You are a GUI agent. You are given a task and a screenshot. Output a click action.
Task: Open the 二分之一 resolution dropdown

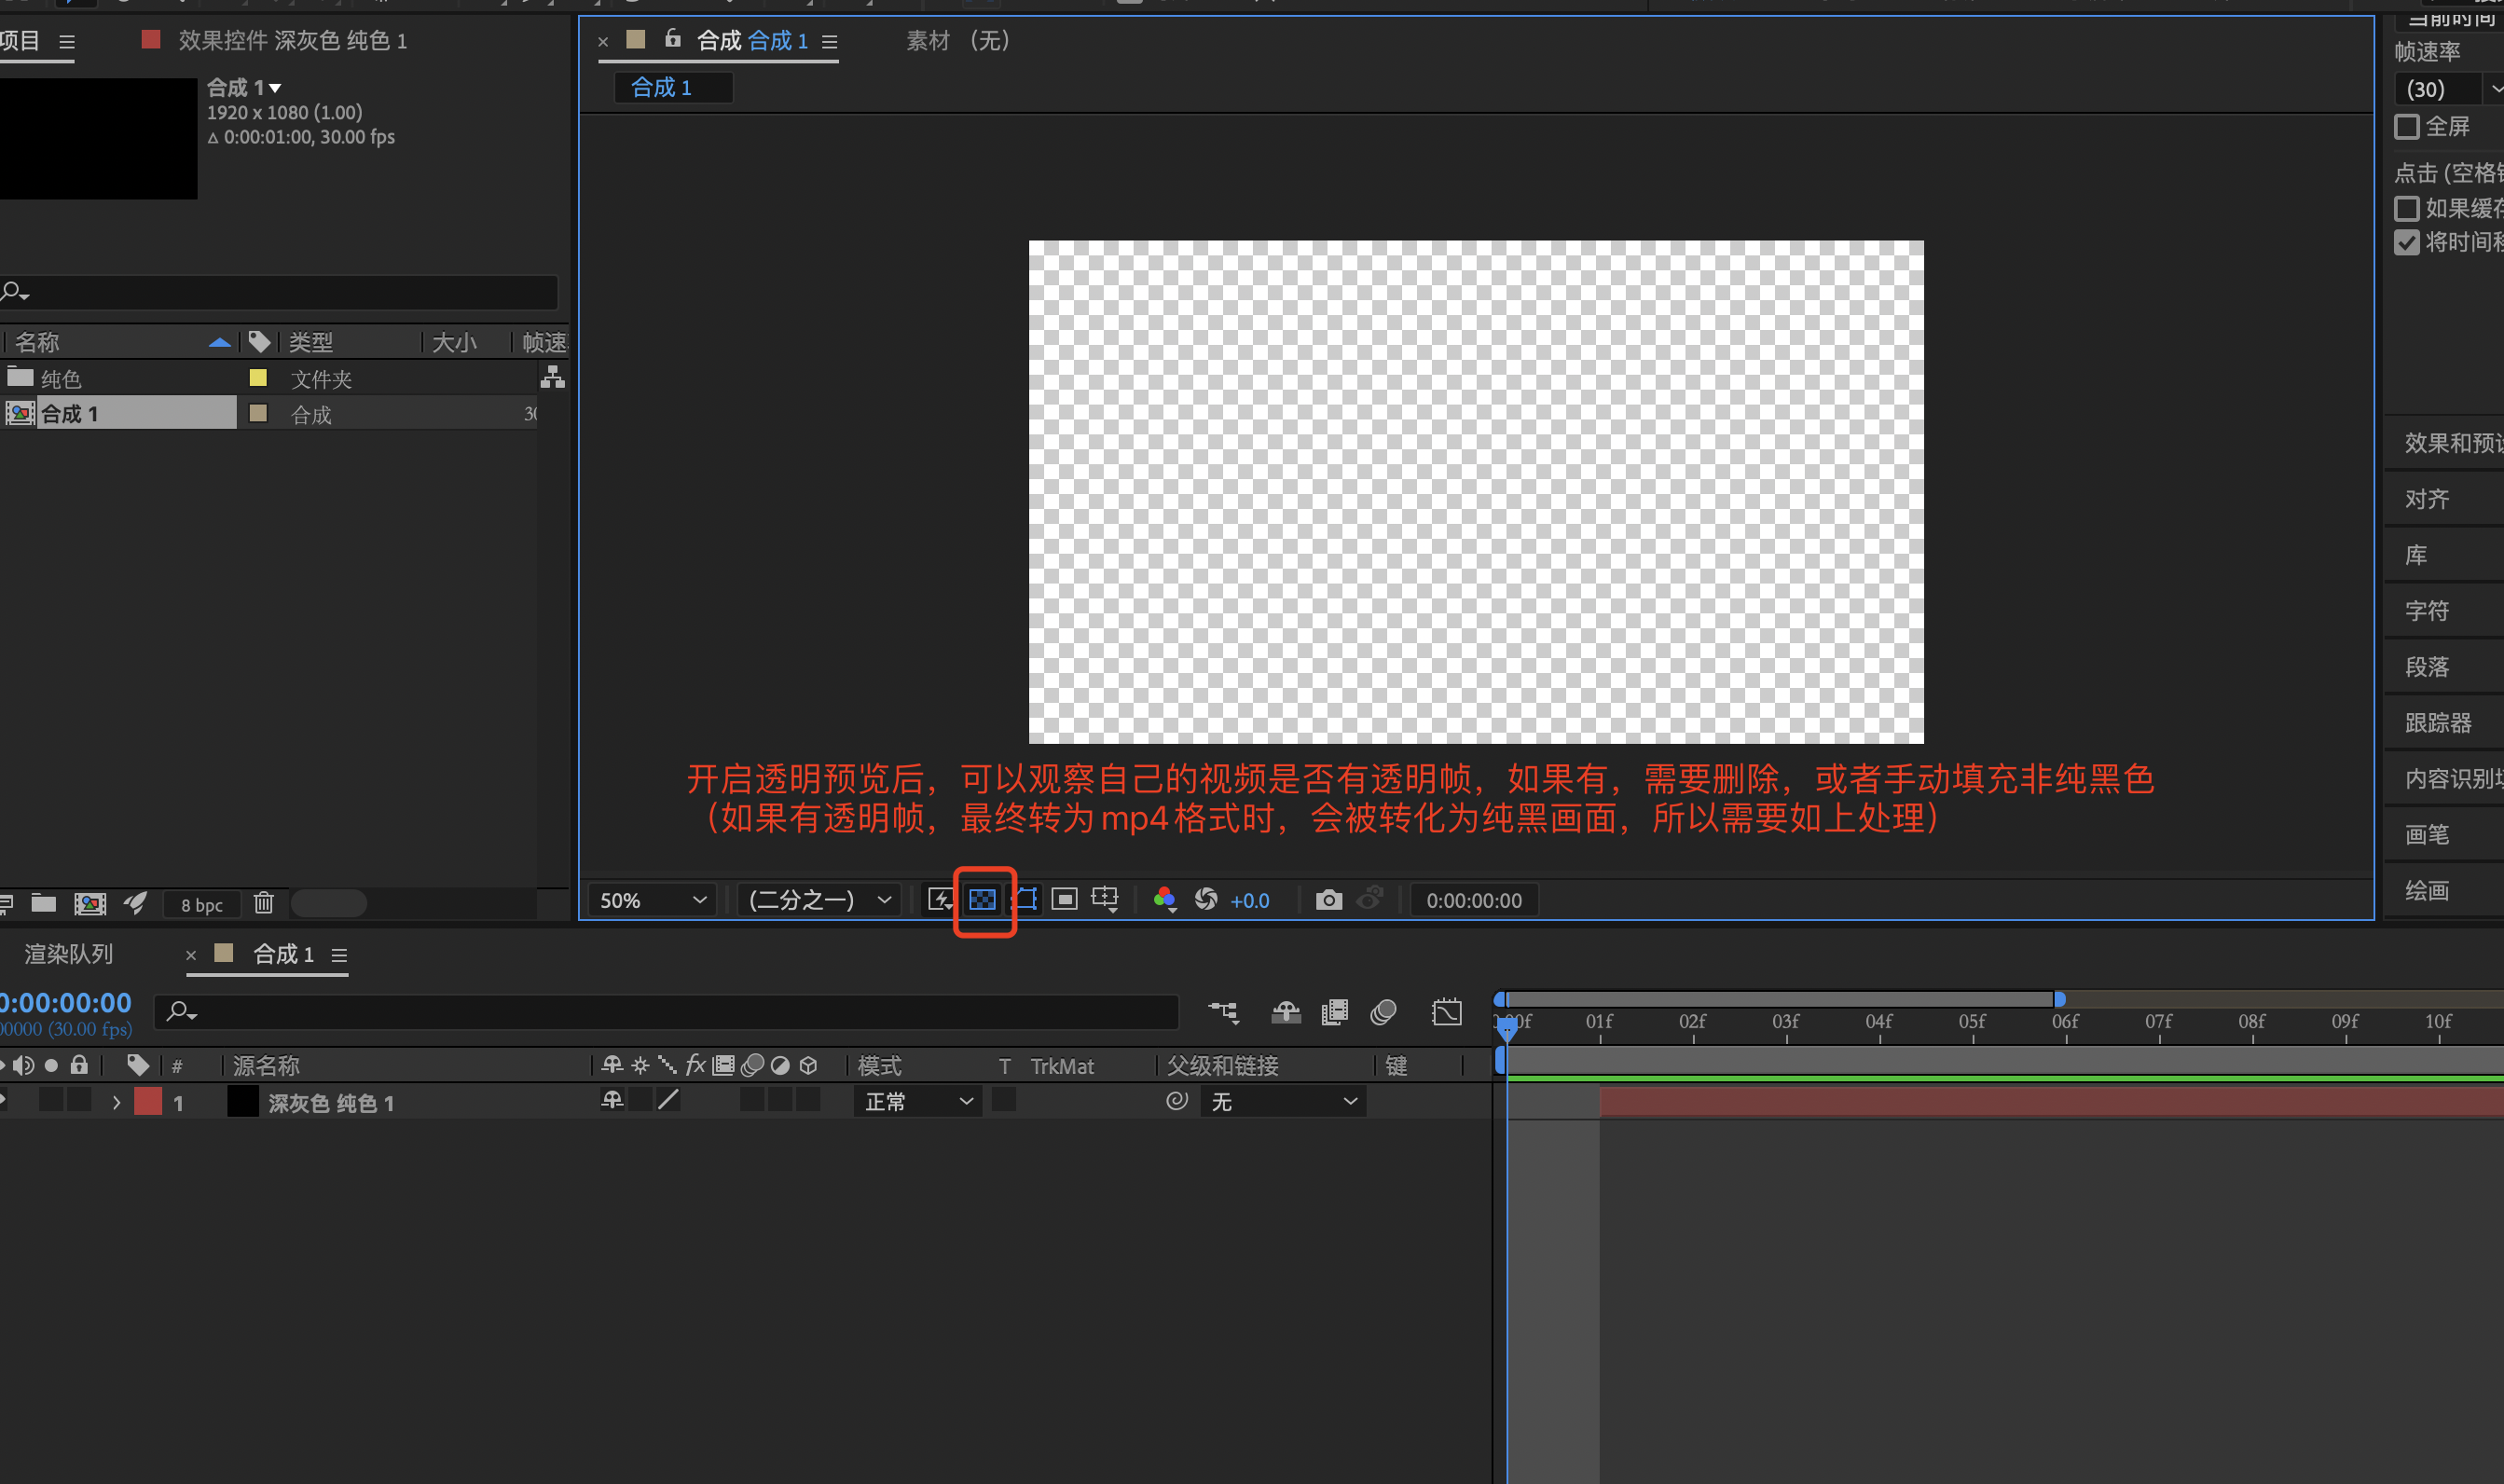click(x=819, y=900)
